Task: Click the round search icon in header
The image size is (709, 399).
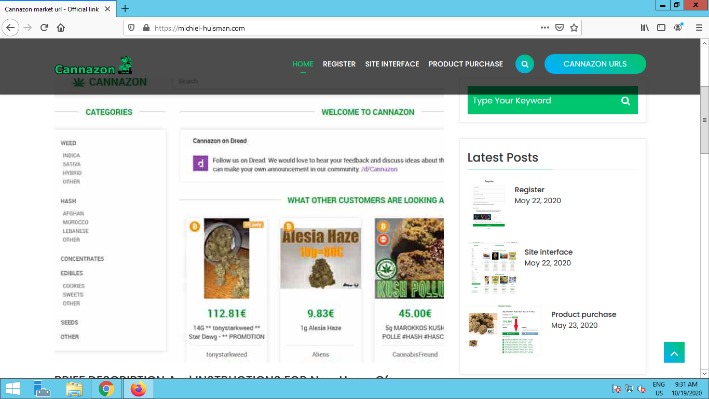Action: click(525, 64)
